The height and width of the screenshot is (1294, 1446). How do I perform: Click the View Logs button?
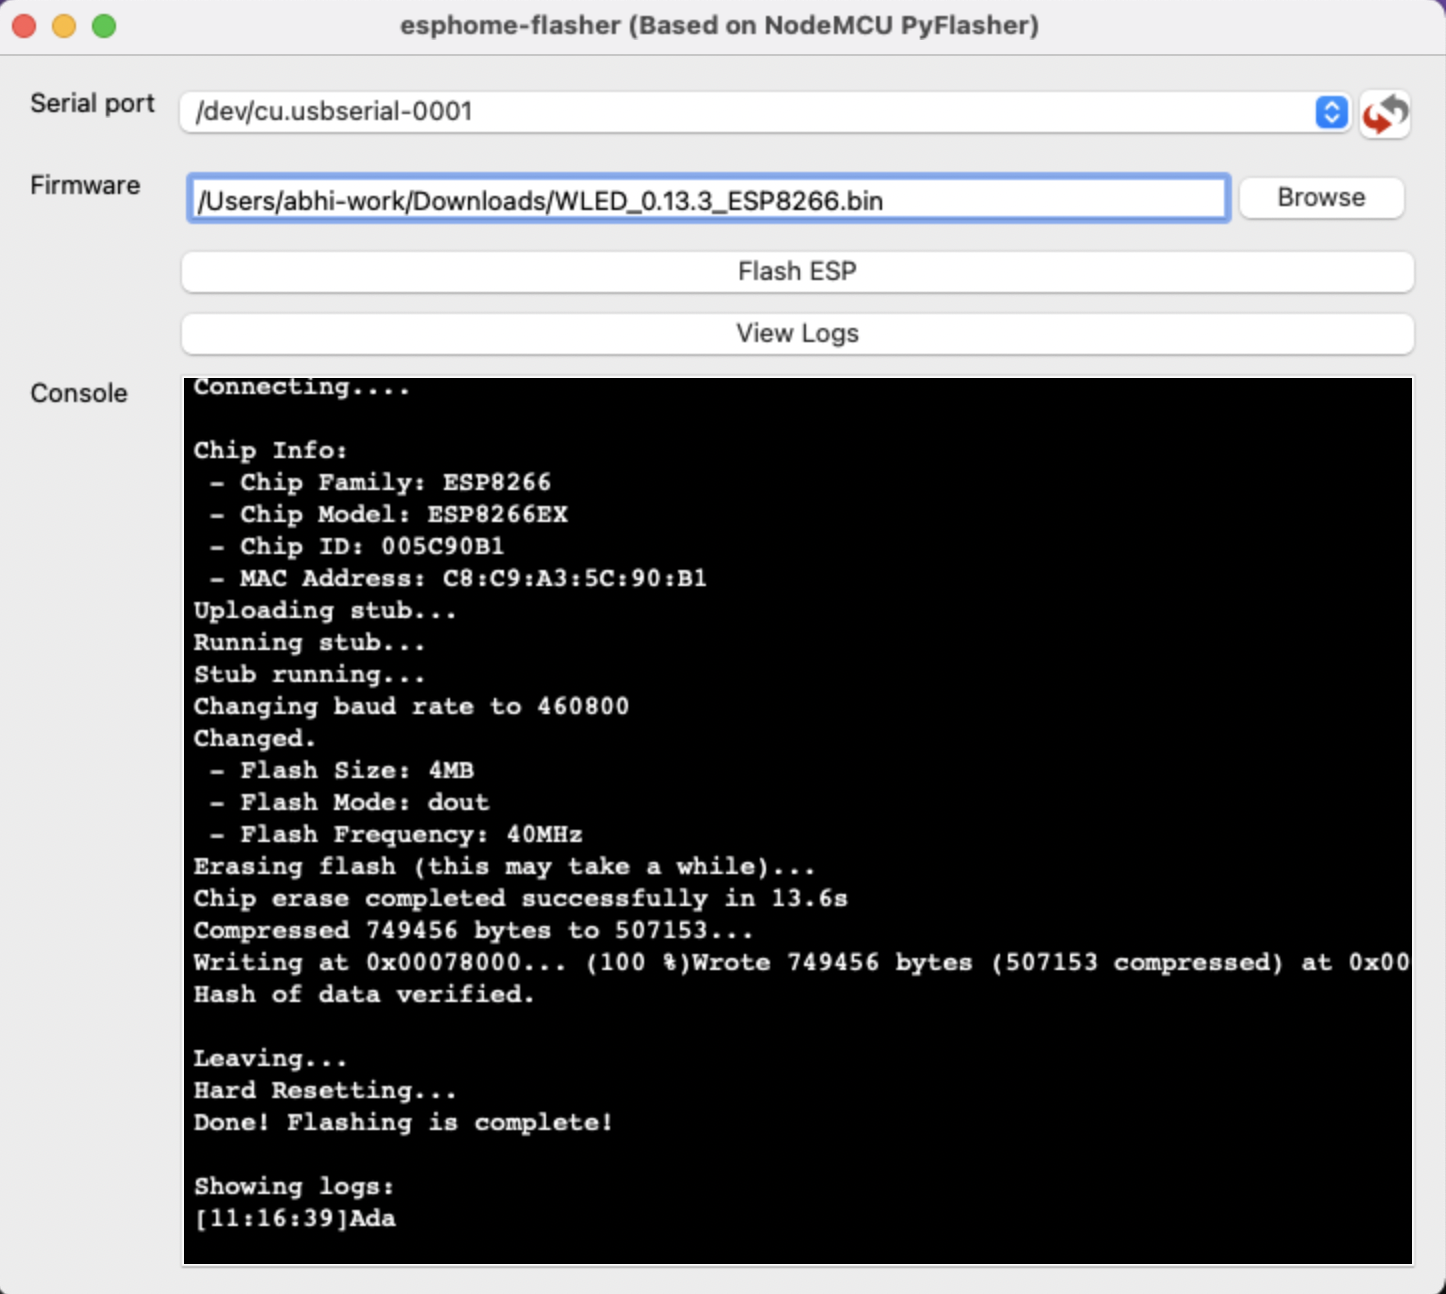click(797, 333)
